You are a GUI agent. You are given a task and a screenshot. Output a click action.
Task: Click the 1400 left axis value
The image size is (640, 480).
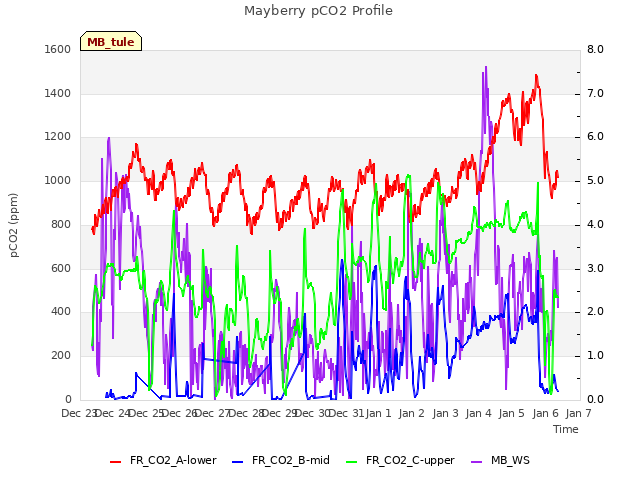coord(58,93)
